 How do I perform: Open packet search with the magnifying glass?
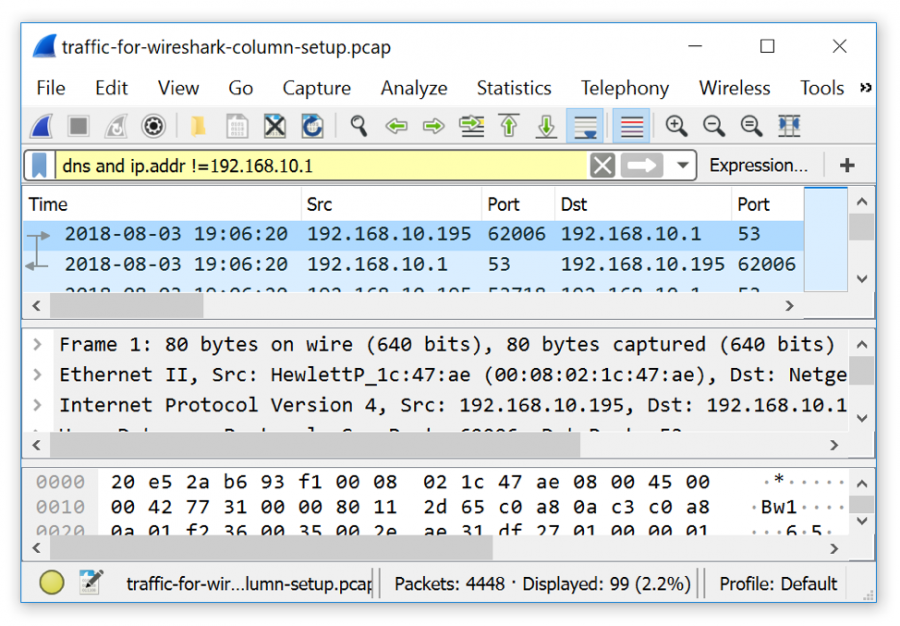coord(358,125)
